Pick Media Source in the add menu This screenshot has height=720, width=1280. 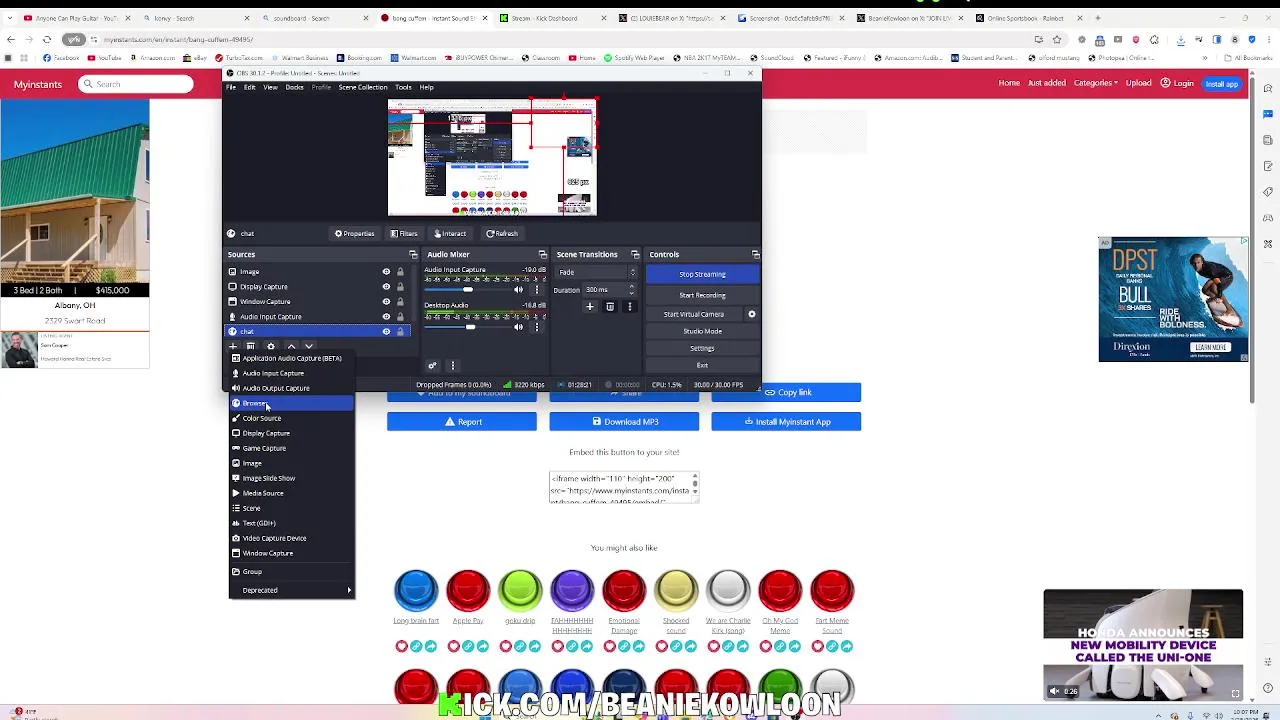291,493
